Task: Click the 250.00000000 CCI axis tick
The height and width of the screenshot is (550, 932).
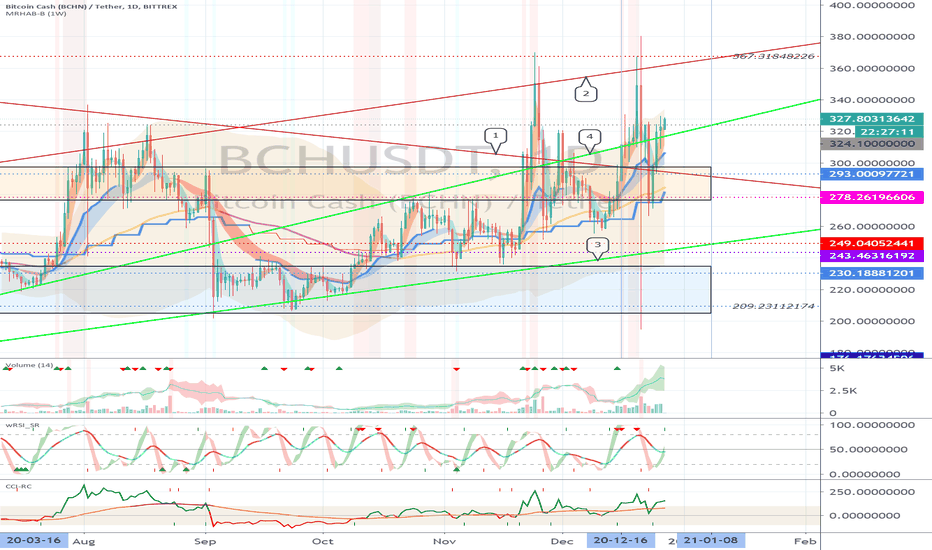Action: [872, 492]
